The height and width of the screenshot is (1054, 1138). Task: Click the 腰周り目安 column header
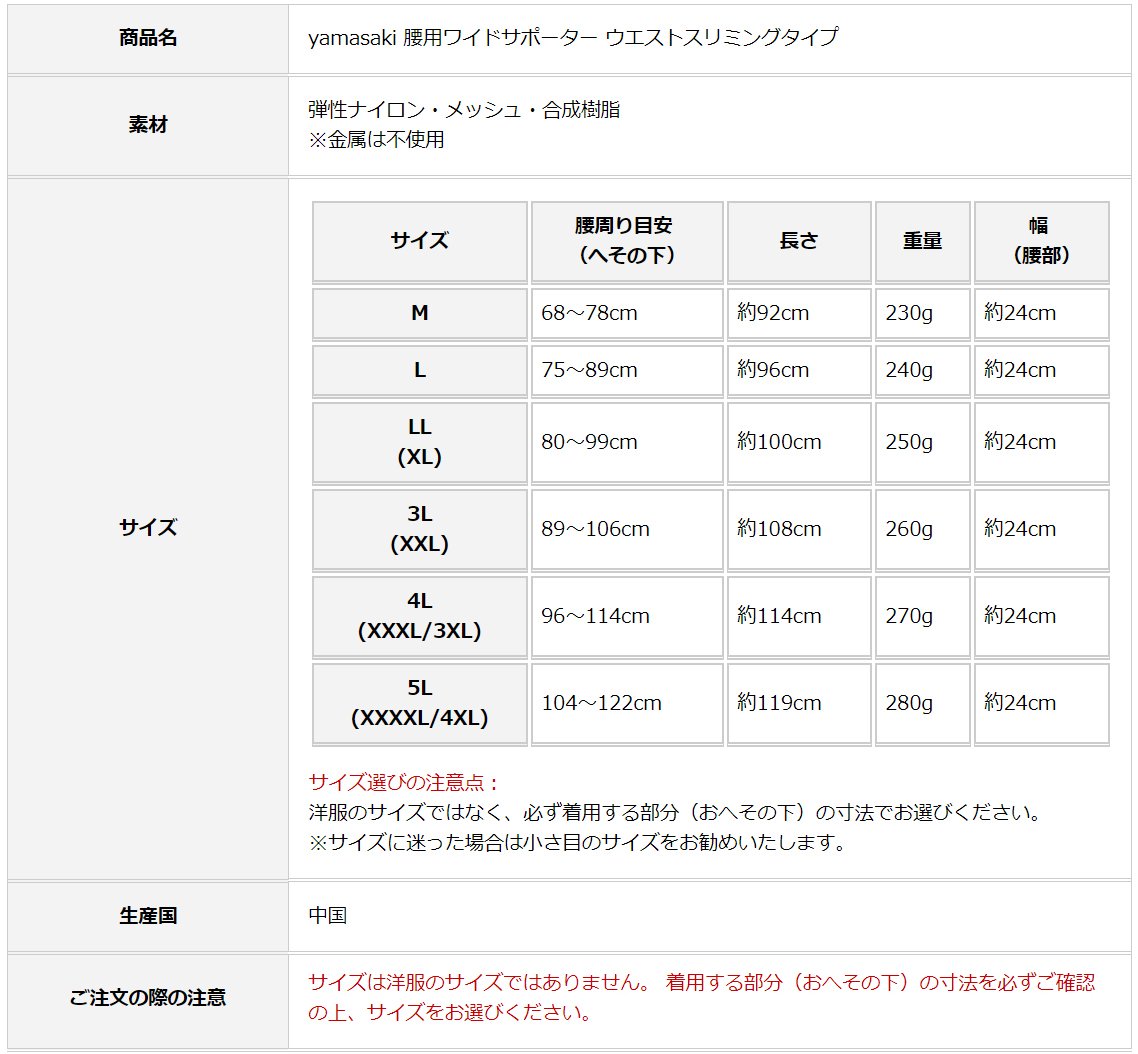click(626, 241)
